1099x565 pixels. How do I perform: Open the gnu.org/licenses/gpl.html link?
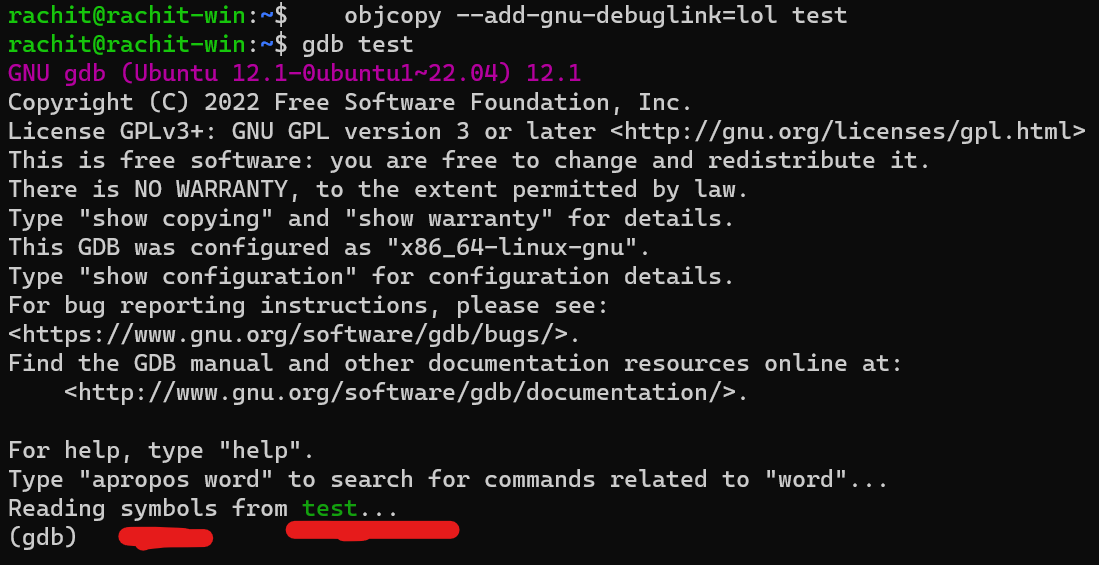coord(848,131)
